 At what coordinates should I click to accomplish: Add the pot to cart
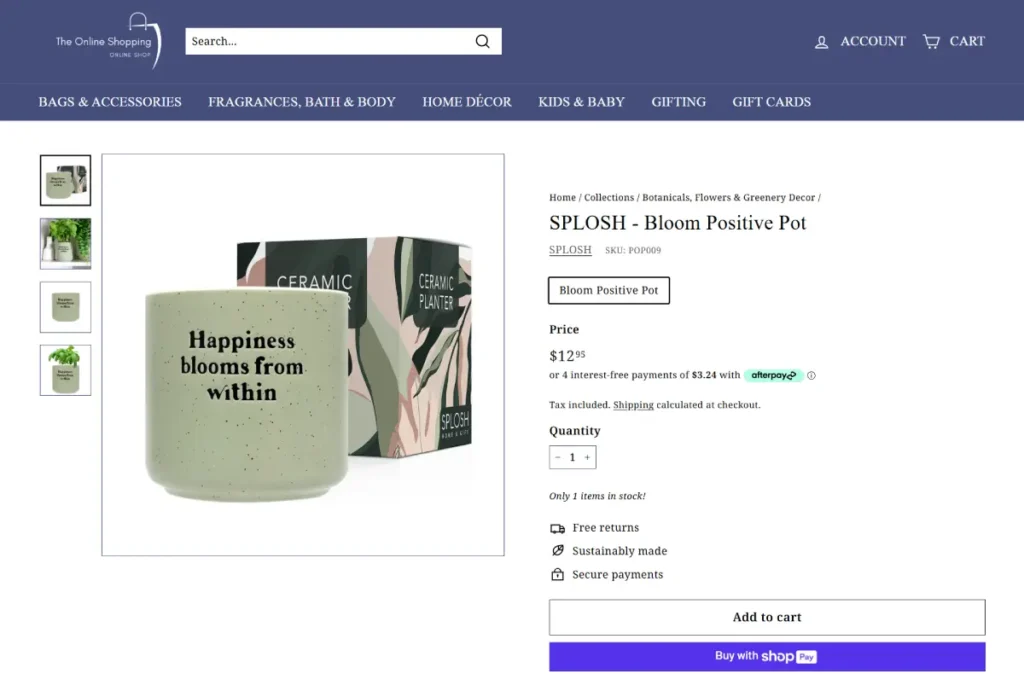(767, 617)
